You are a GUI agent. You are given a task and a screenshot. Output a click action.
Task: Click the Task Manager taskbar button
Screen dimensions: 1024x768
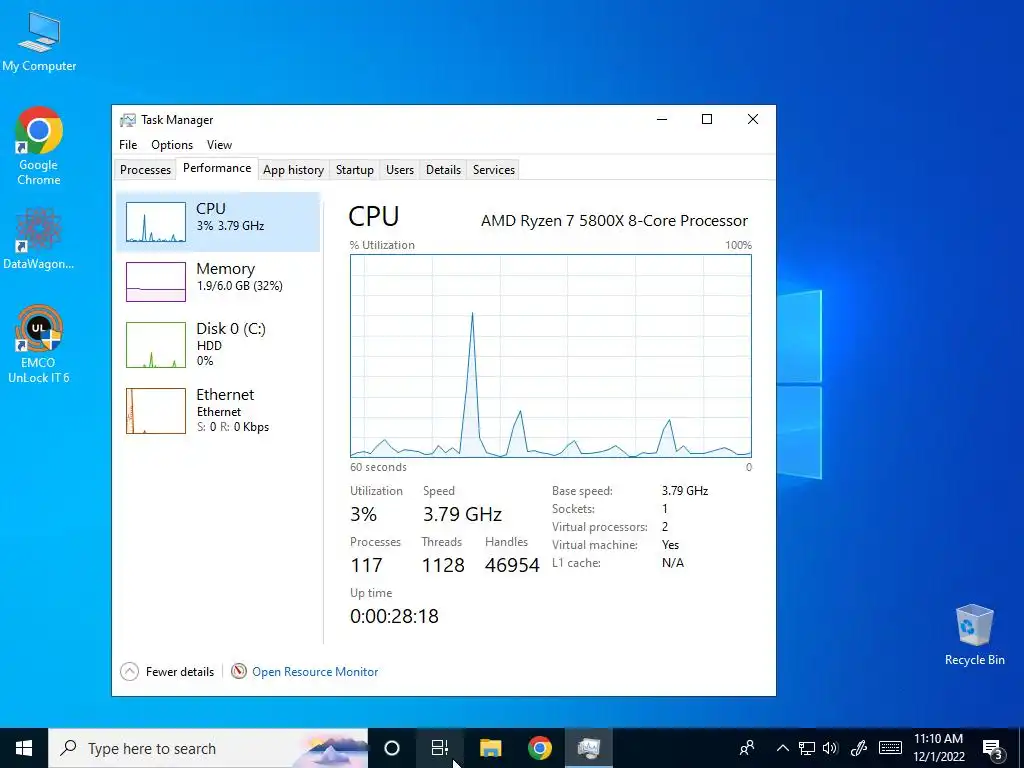[x=588, y=748]
